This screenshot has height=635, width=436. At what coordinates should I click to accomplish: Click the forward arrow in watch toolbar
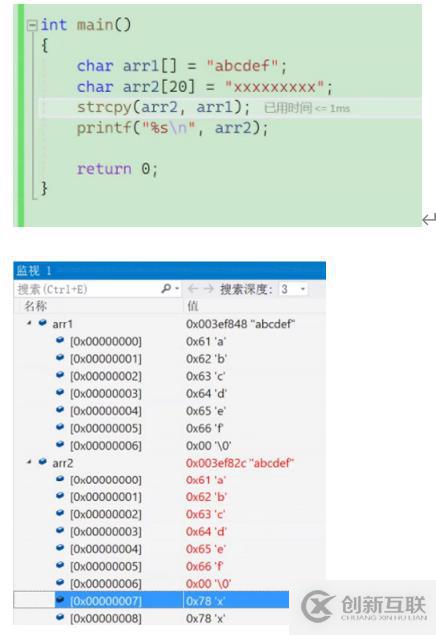click(208, 289)
